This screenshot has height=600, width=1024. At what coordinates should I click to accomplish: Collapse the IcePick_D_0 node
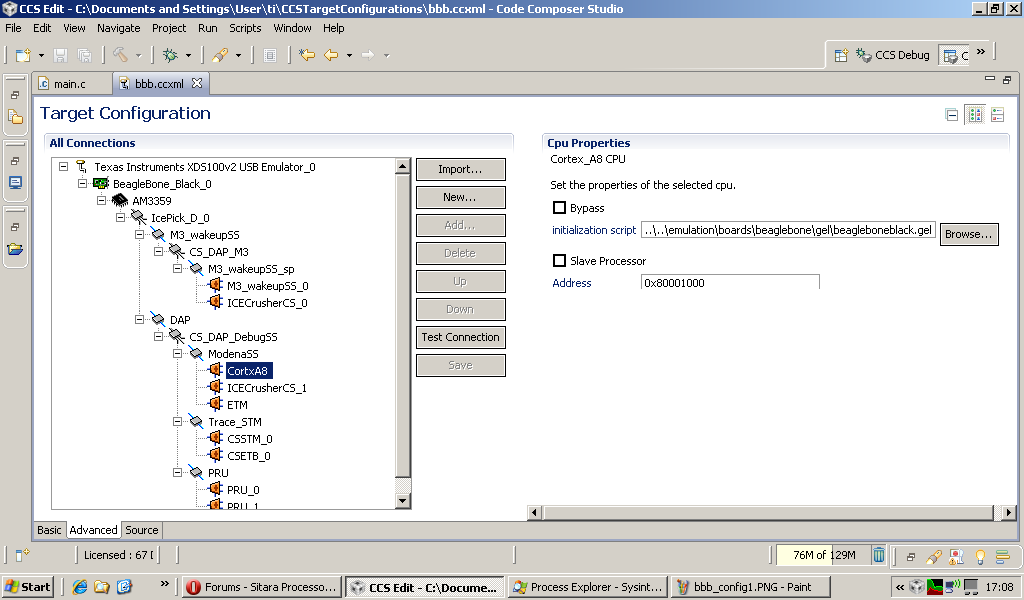120,217
